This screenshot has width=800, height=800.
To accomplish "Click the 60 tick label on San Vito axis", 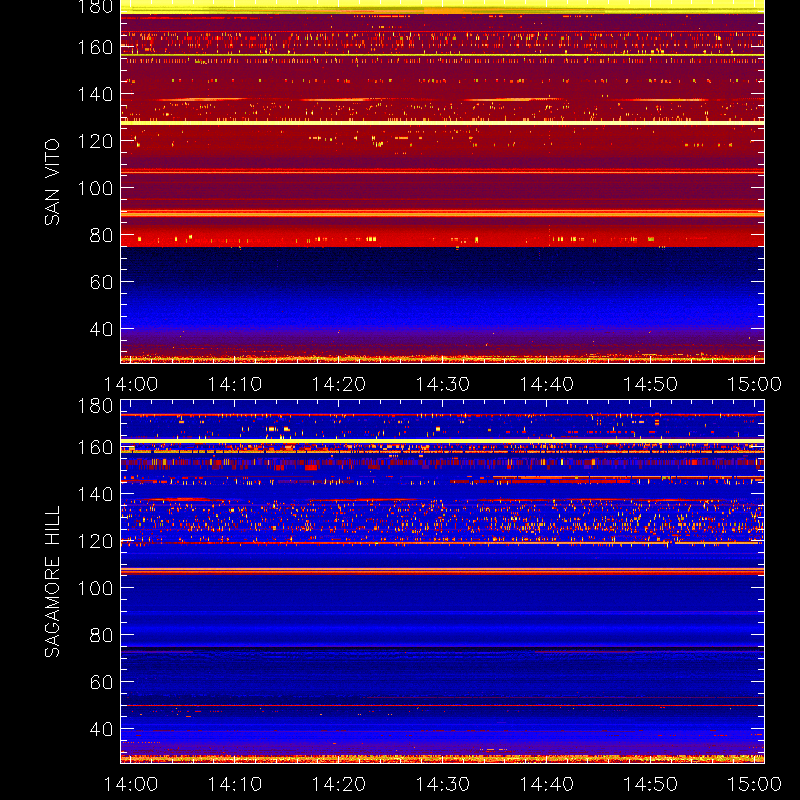I will click(x=102, y=282).
